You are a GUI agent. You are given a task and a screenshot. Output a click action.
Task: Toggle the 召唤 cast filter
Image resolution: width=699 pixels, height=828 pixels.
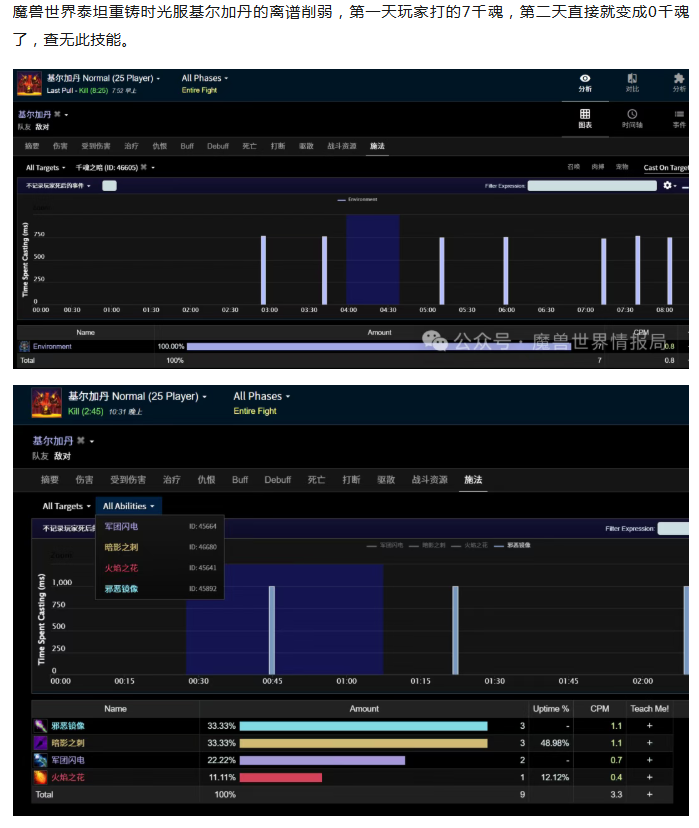[573, 167]
